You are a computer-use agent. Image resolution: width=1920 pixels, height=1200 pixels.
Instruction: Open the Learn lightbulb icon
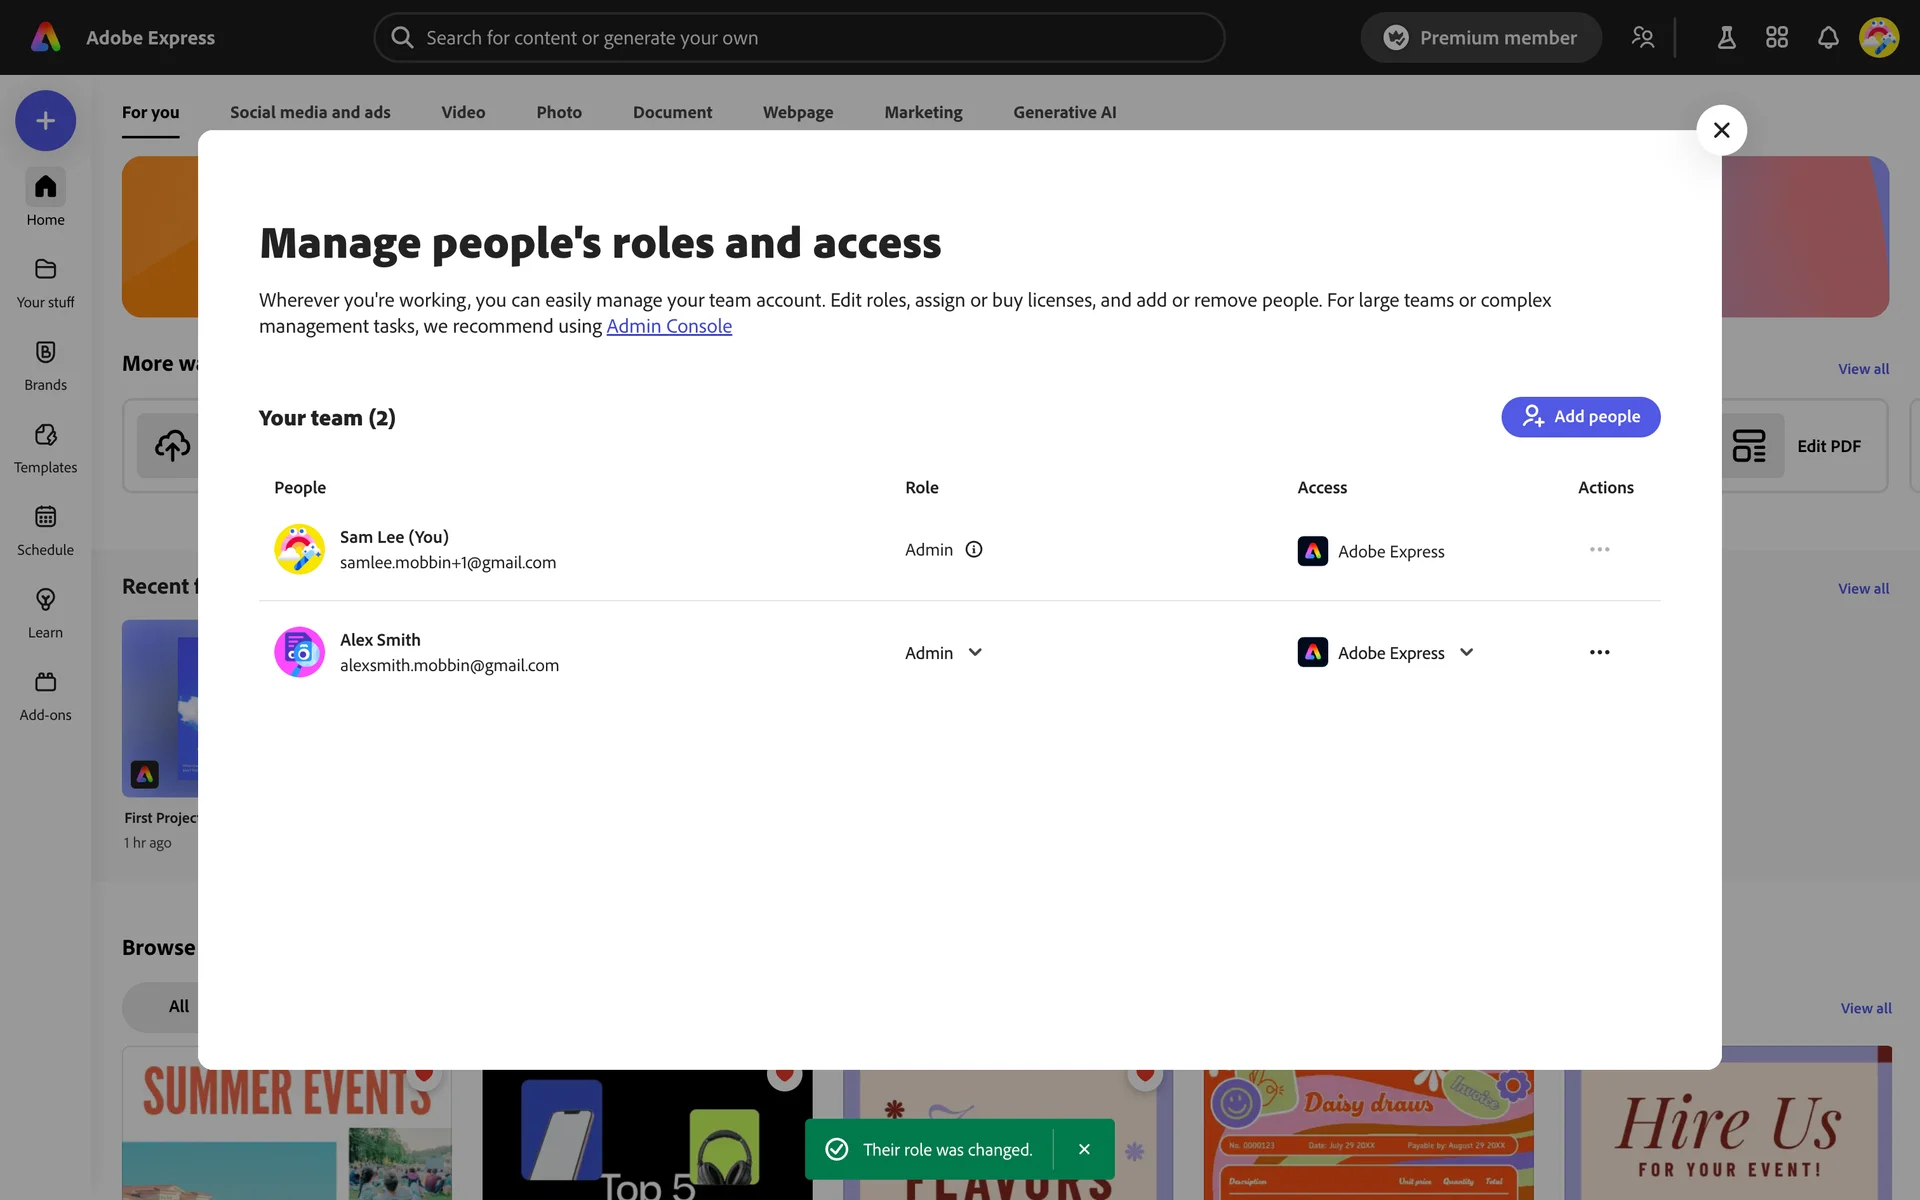[x=45, y=601]
